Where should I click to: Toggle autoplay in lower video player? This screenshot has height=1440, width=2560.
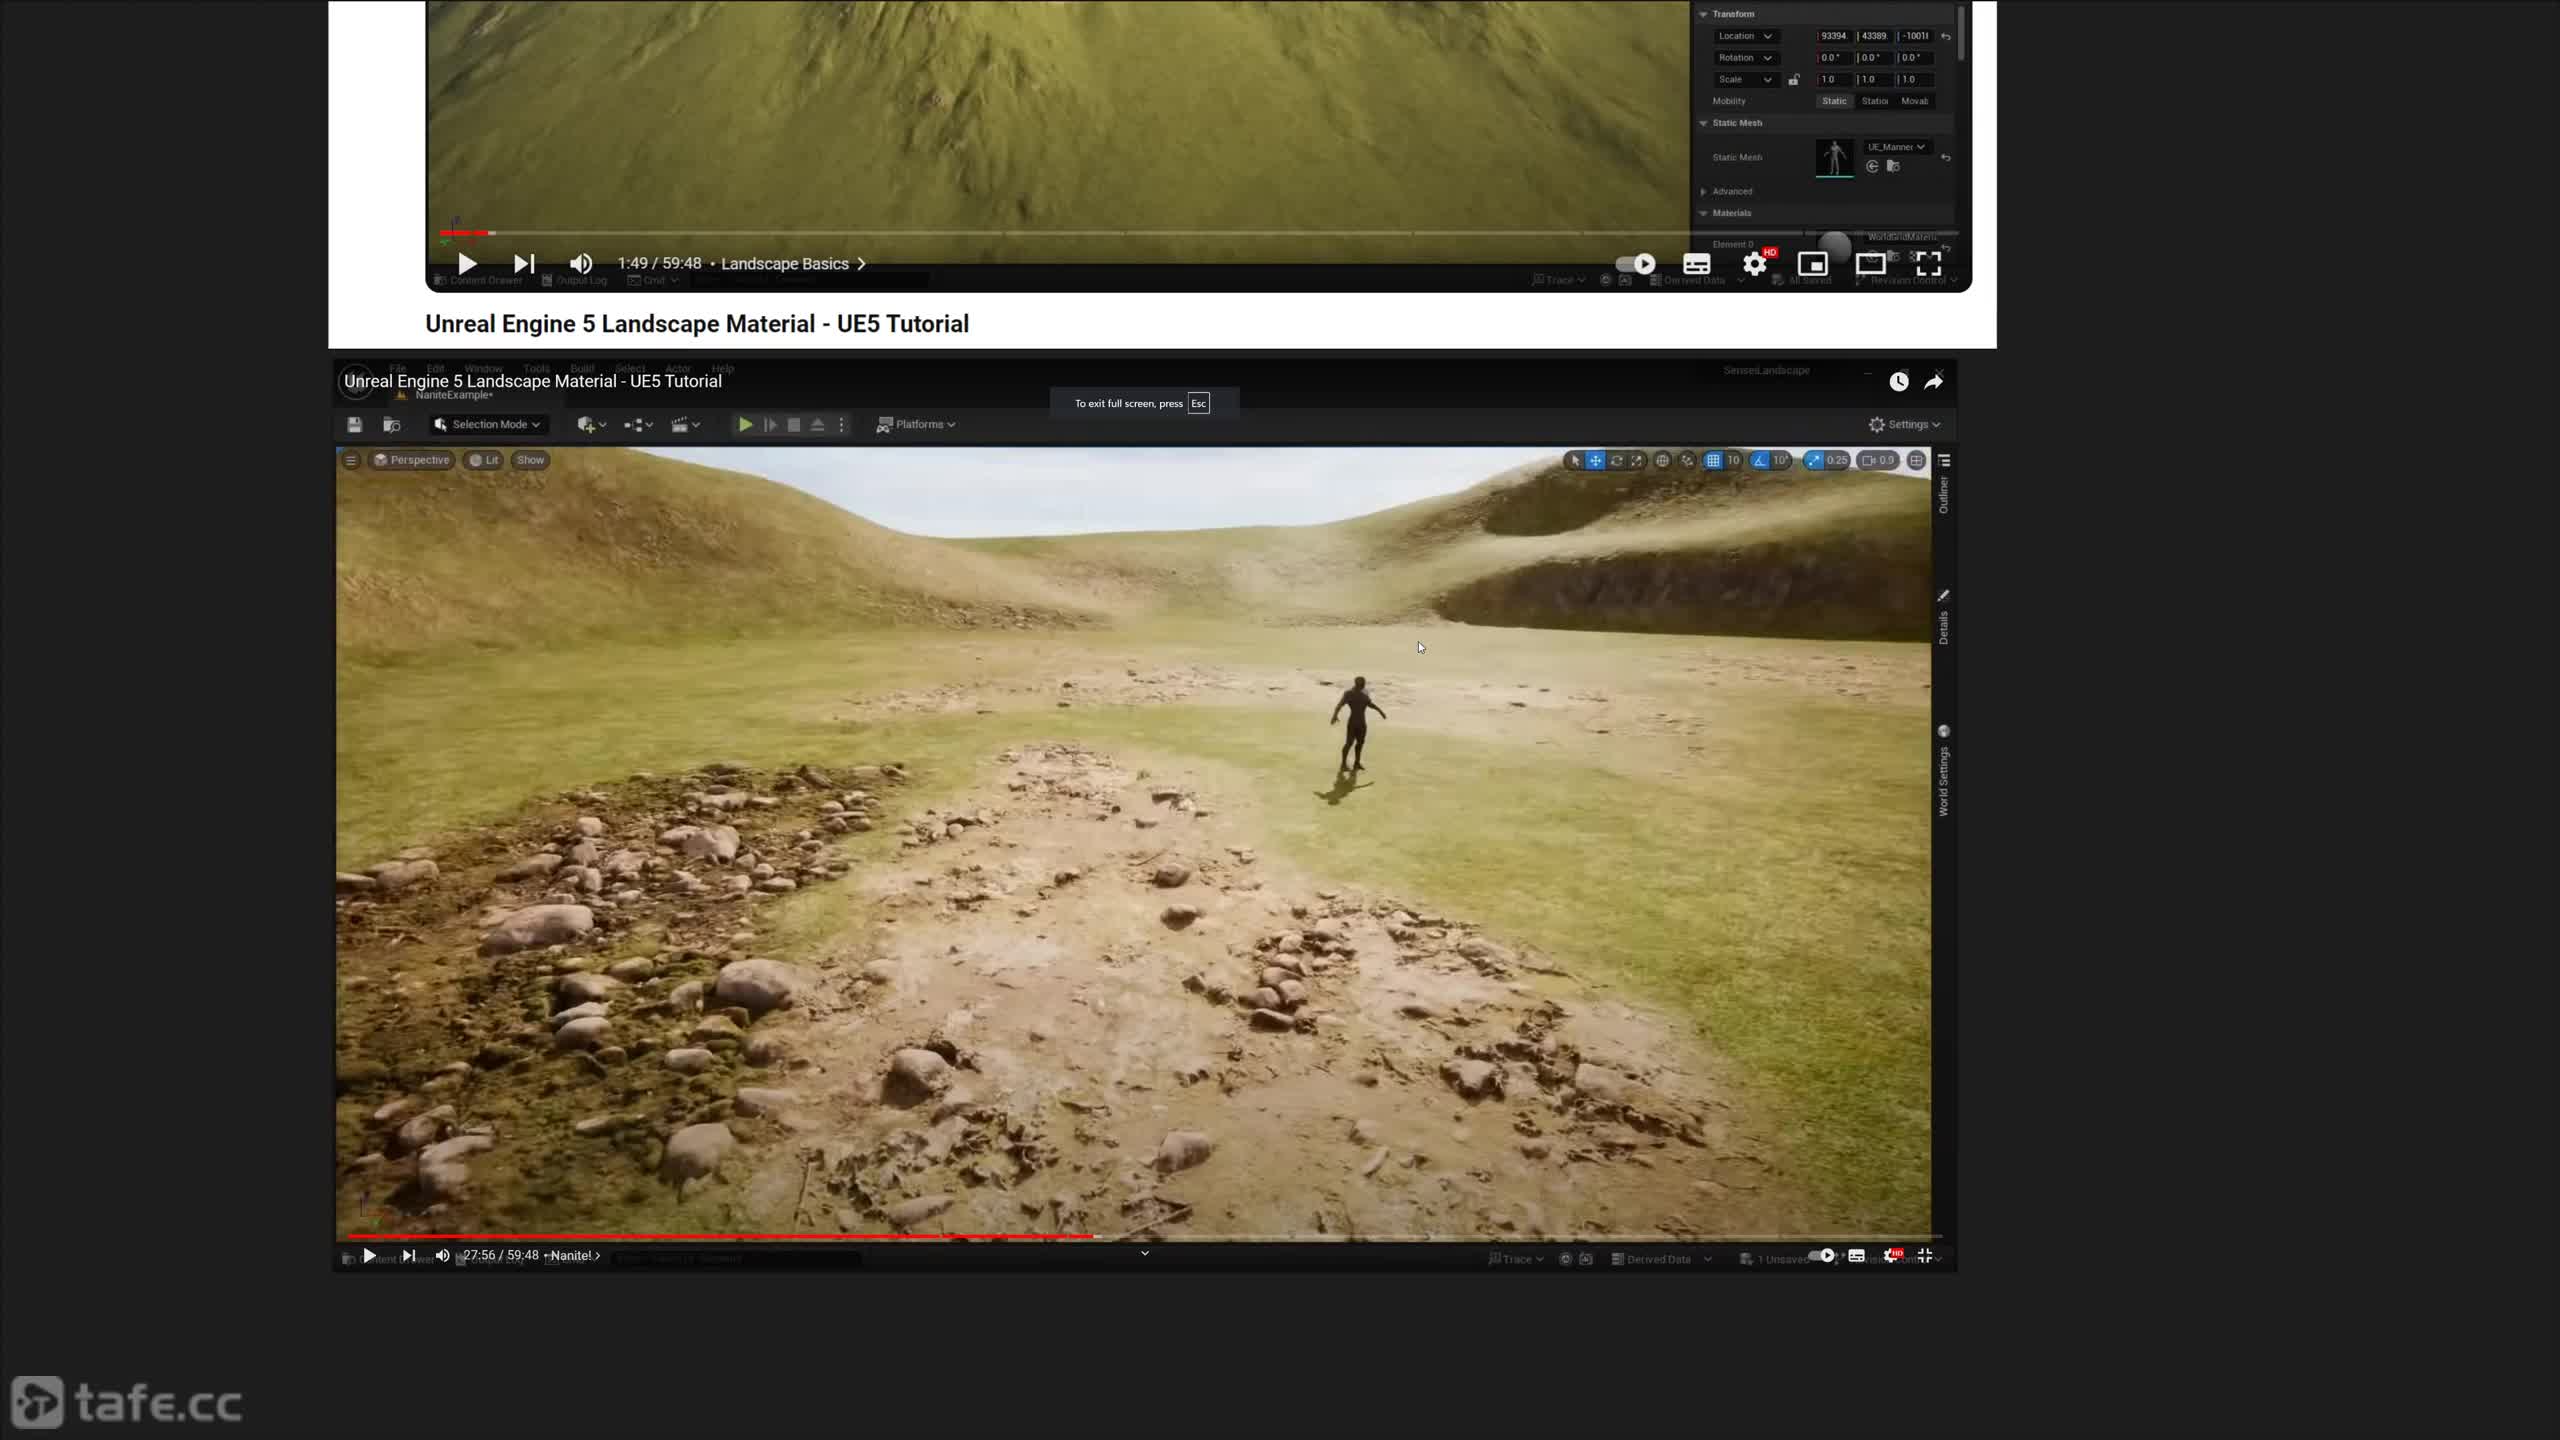coord(1822,1256)
